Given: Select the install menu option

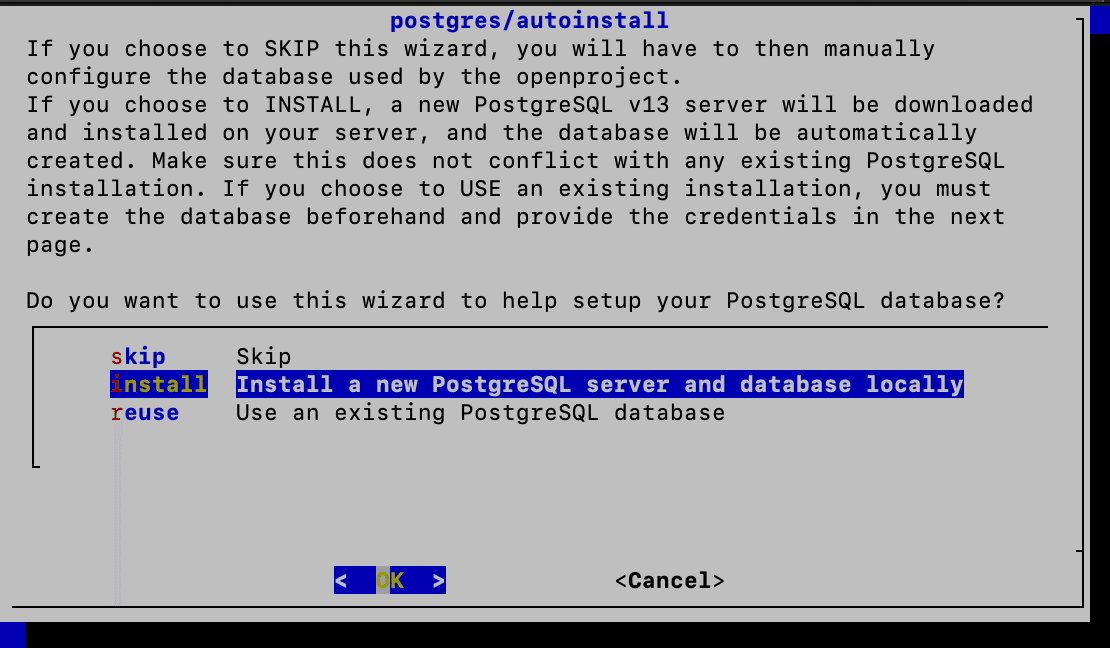Looking at the screenshot, I should click(159, 385).
